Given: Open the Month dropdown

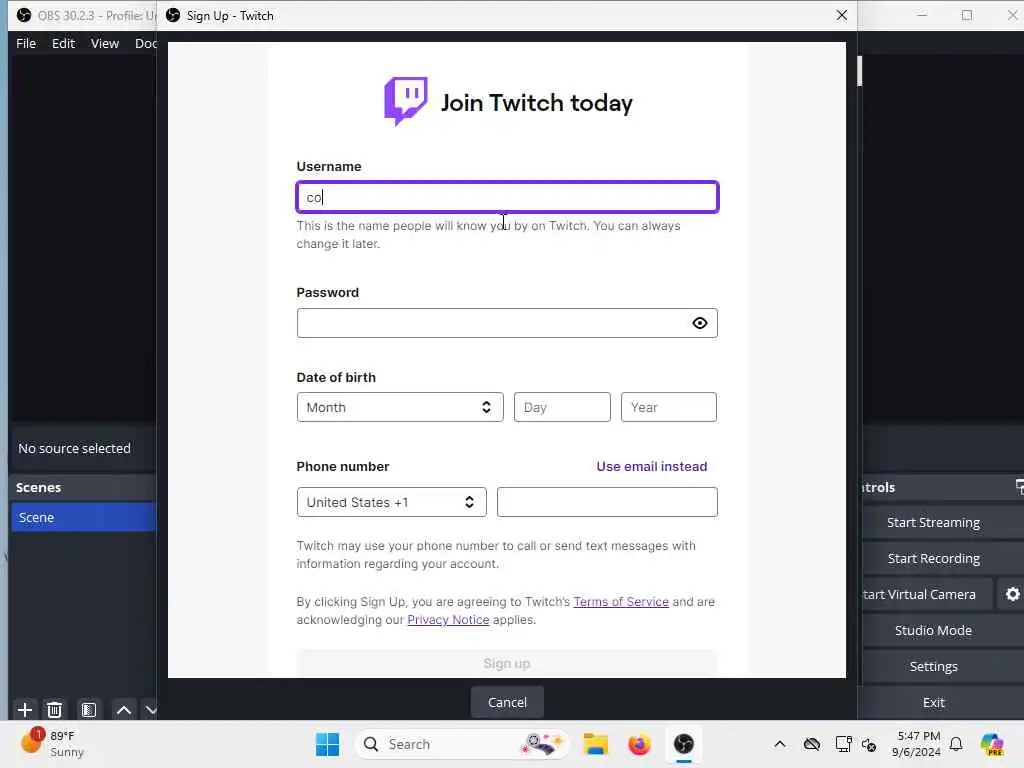Looking at the screenshot, I should tap(400, 407).
